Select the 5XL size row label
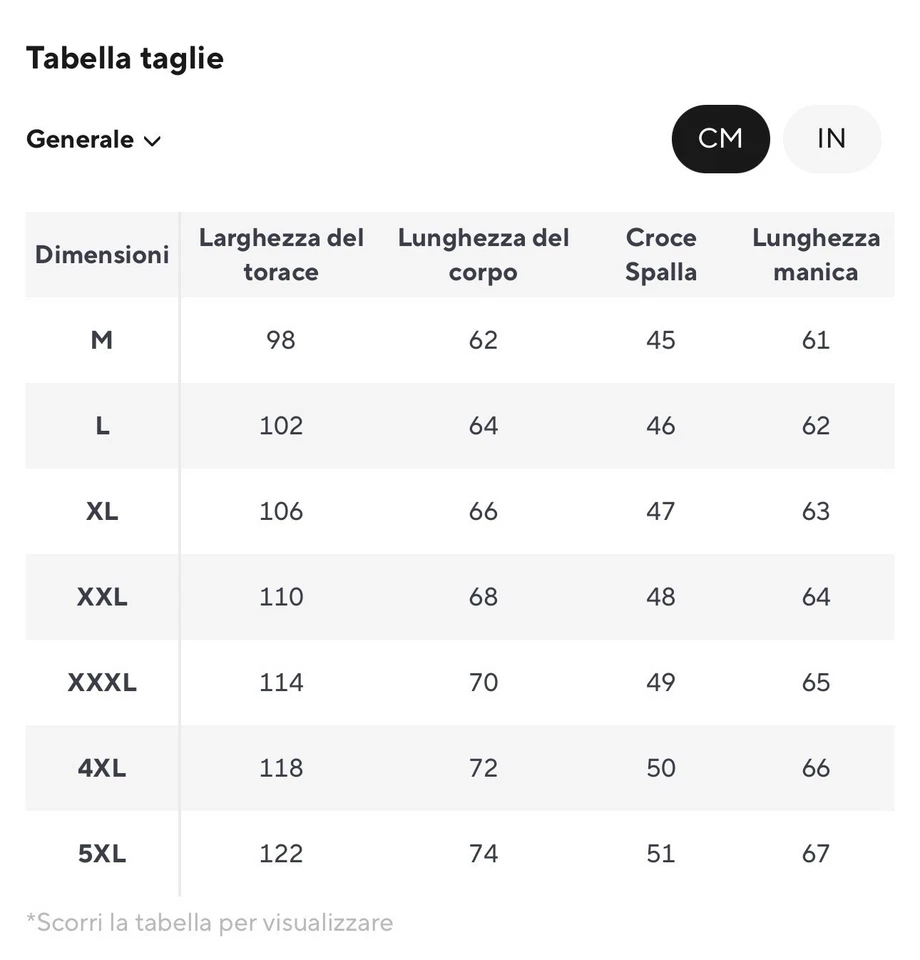This screenshot has height=960, width=920. pyautogui.click(x=102, y=854)
